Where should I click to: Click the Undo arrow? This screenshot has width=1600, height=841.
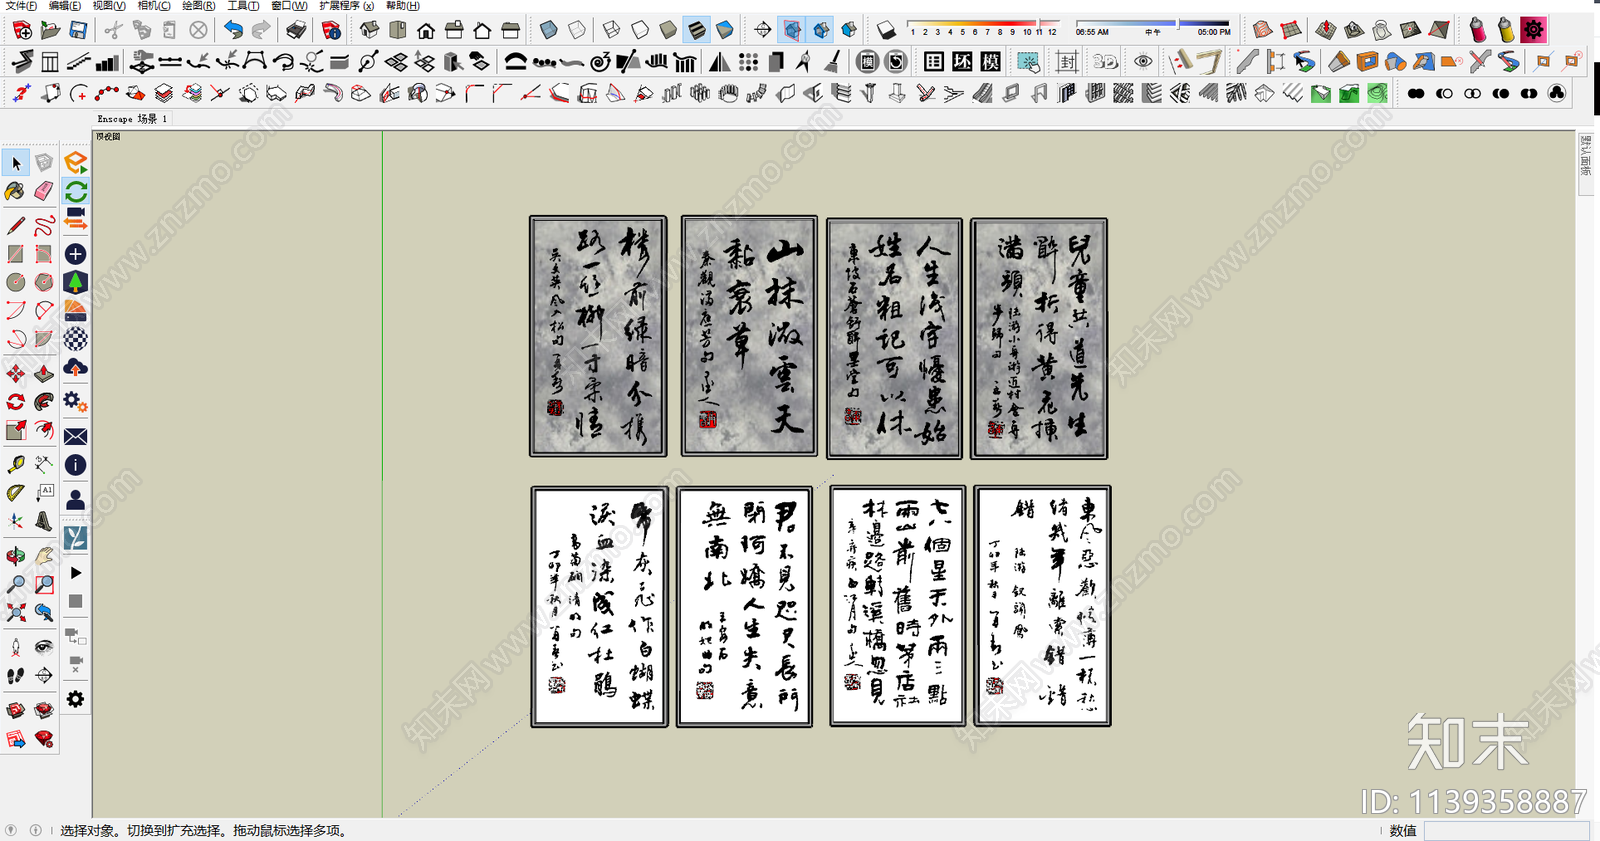(233, 30)
